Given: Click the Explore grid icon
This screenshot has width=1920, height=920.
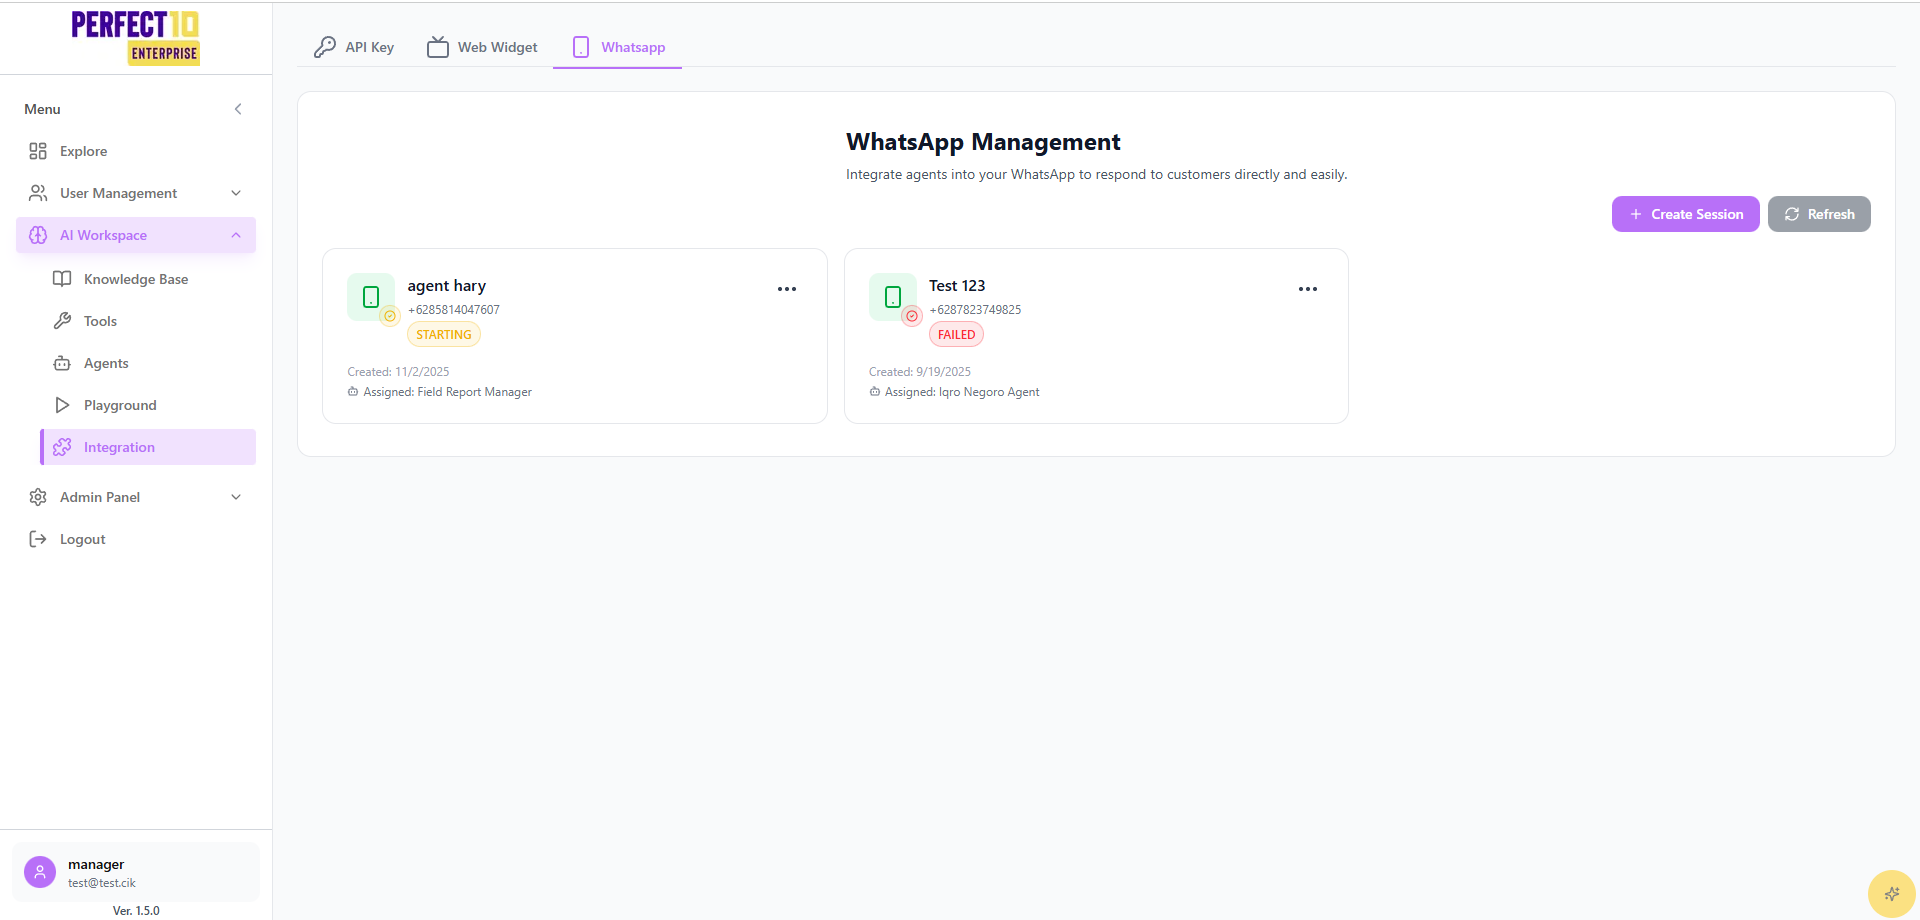Looking at the screenshot, I should pos(38,151).
